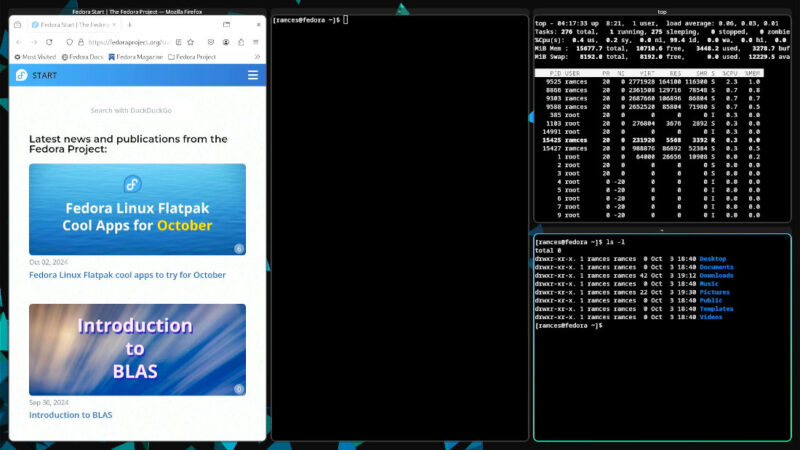Show site security padlock info

coord(81,42)
